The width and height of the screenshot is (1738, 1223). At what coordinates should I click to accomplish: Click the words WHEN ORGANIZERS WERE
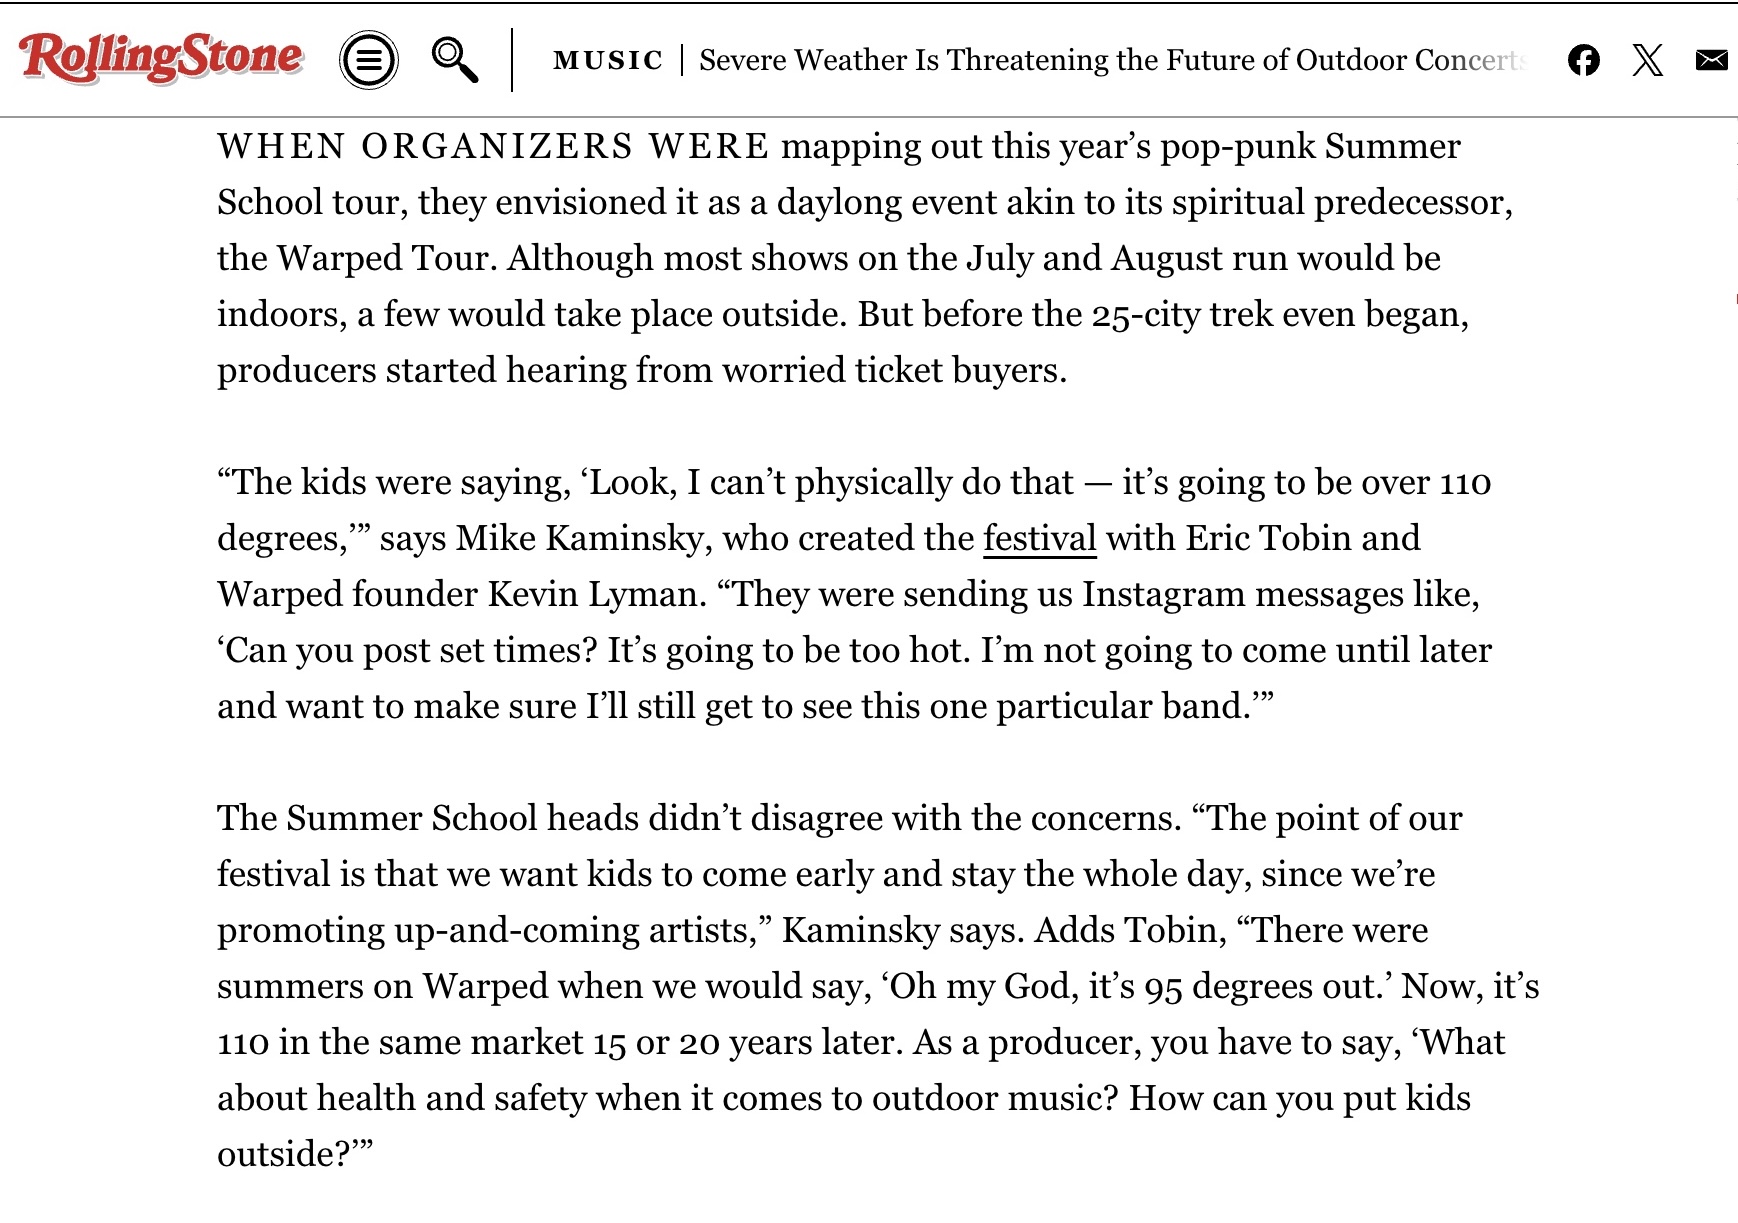[493, 146]
